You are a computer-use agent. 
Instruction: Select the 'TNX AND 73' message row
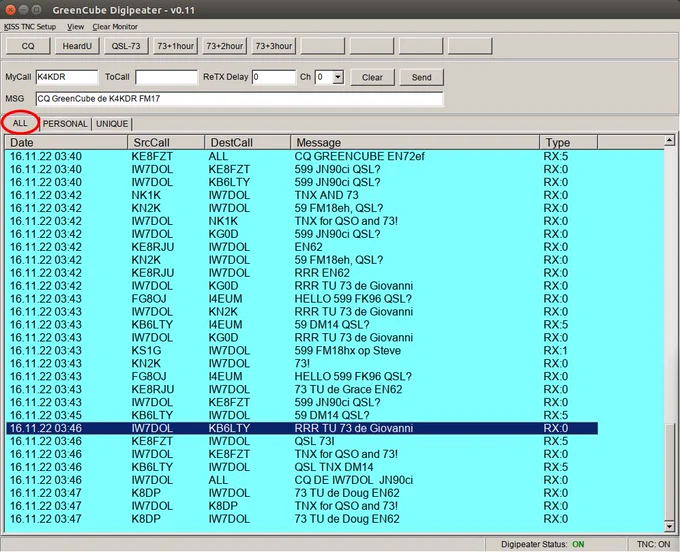click(x=302, y=195)
